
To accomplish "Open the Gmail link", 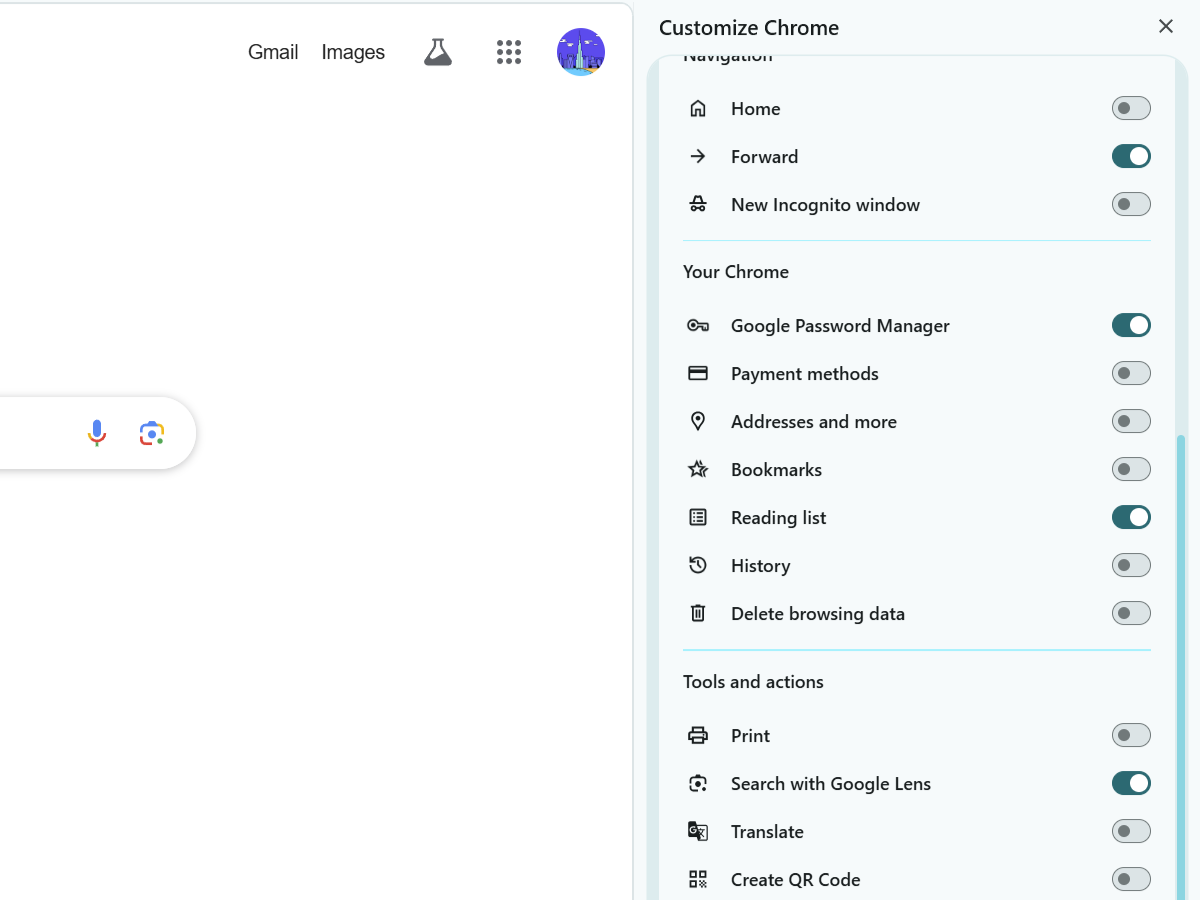I will pos(273,52).
